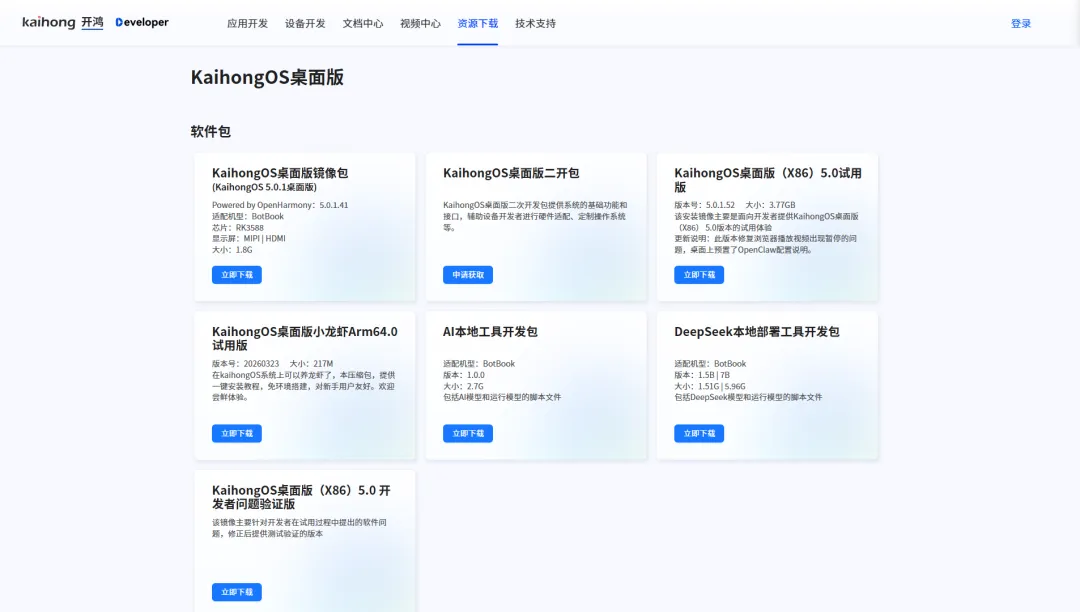This screenshot has width=1080, height=612.
Task: Click the 登录 link
Action: click(x=1021, y=23)
